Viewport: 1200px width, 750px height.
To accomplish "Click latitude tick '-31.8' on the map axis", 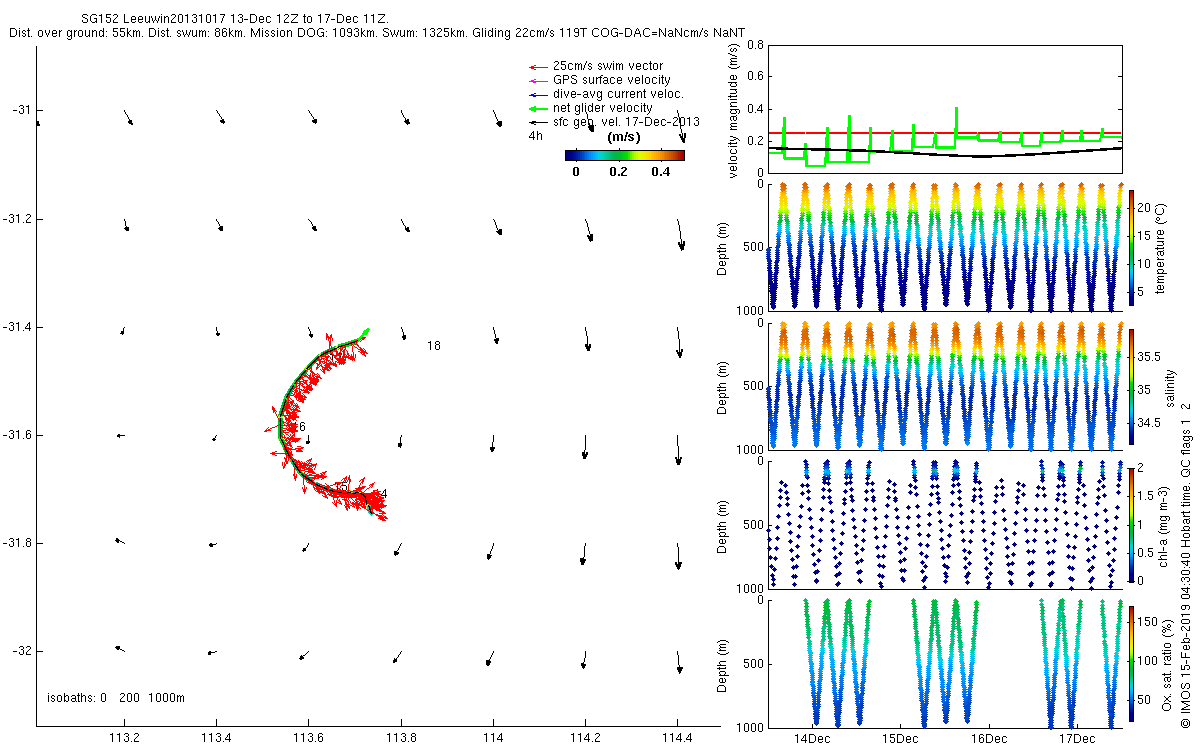I will [16, 543].
